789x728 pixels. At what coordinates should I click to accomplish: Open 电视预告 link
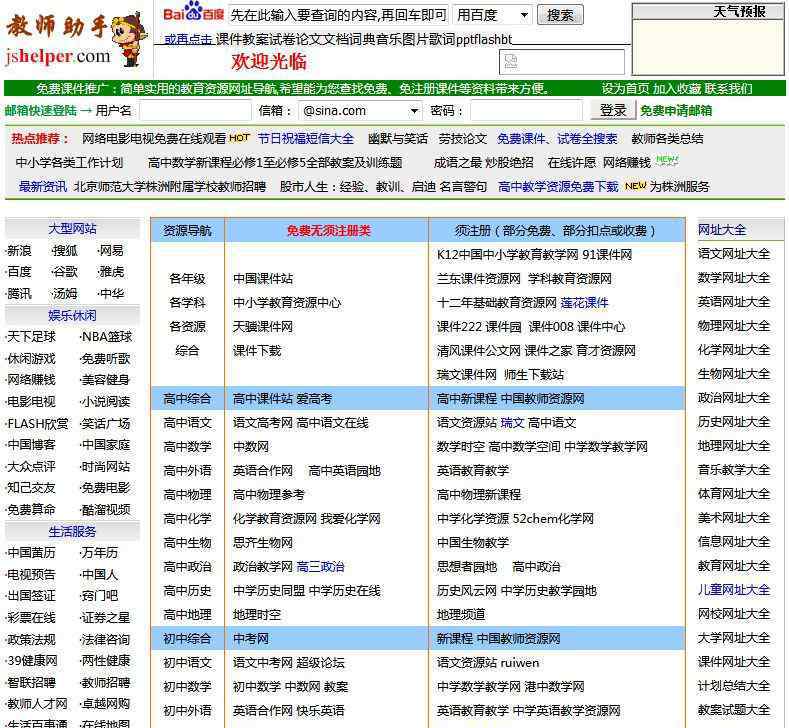tap(31, 575)
